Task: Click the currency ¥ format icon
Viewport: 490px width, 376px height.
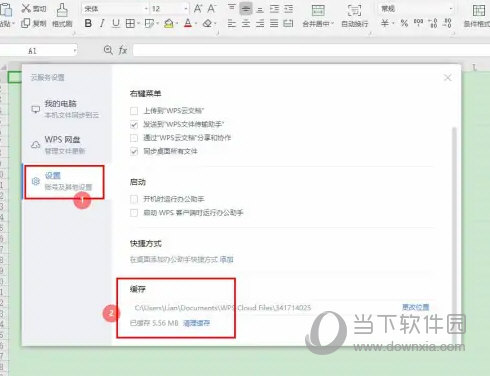Action: click(x=385, y=23)
